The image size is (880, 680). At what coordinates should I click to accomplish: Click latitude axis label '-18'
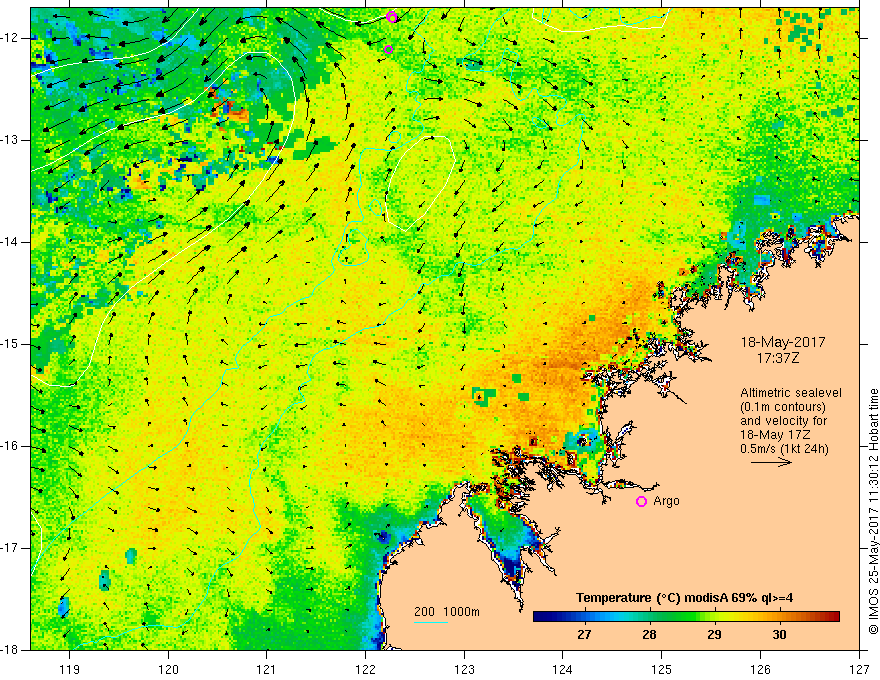[x=10, y=650]
